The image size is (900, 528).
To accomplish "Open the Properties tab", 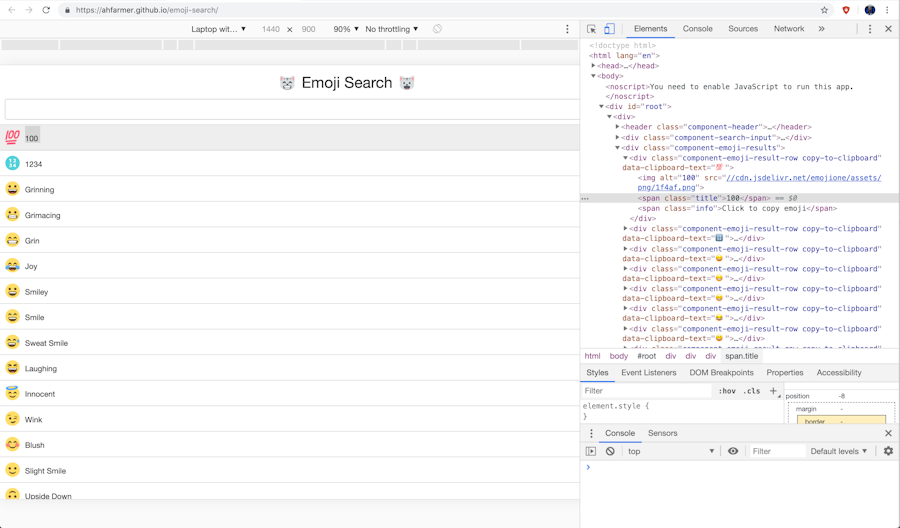I will [x=785, y=372].
